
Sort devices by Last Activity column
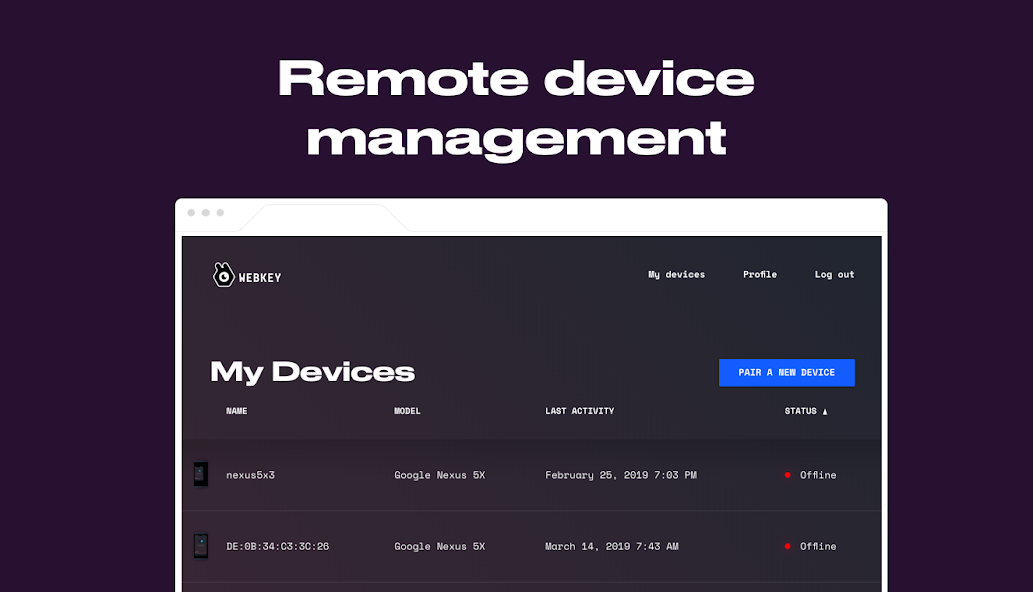pyautogui.click(x=580, y=411)
